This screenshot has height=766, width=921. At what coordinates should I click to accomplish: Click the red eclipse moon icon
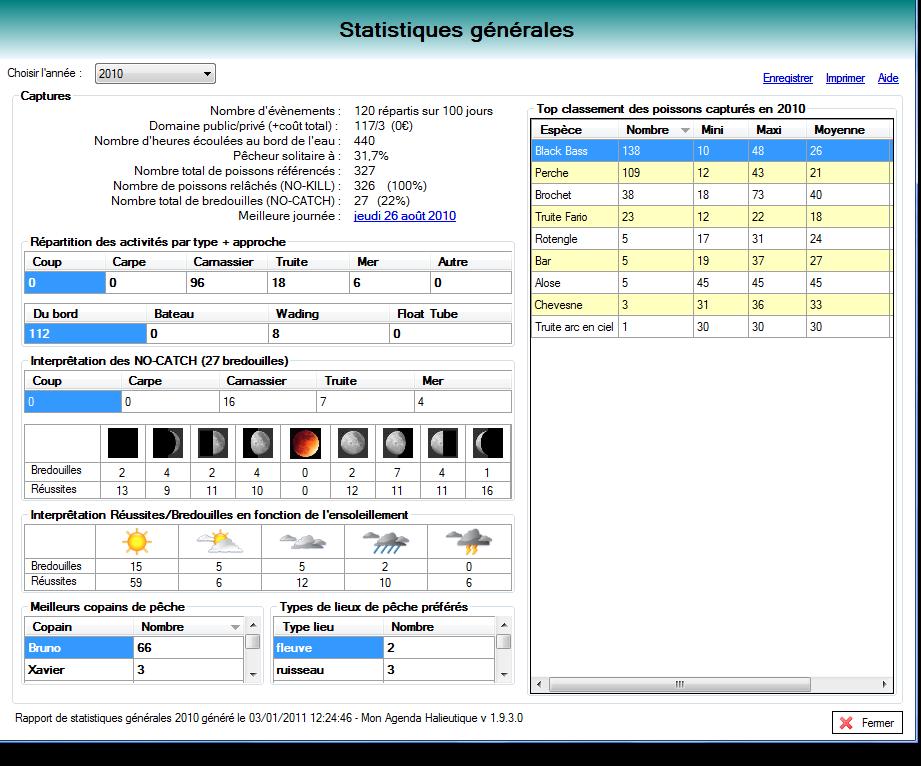point(305,443)
